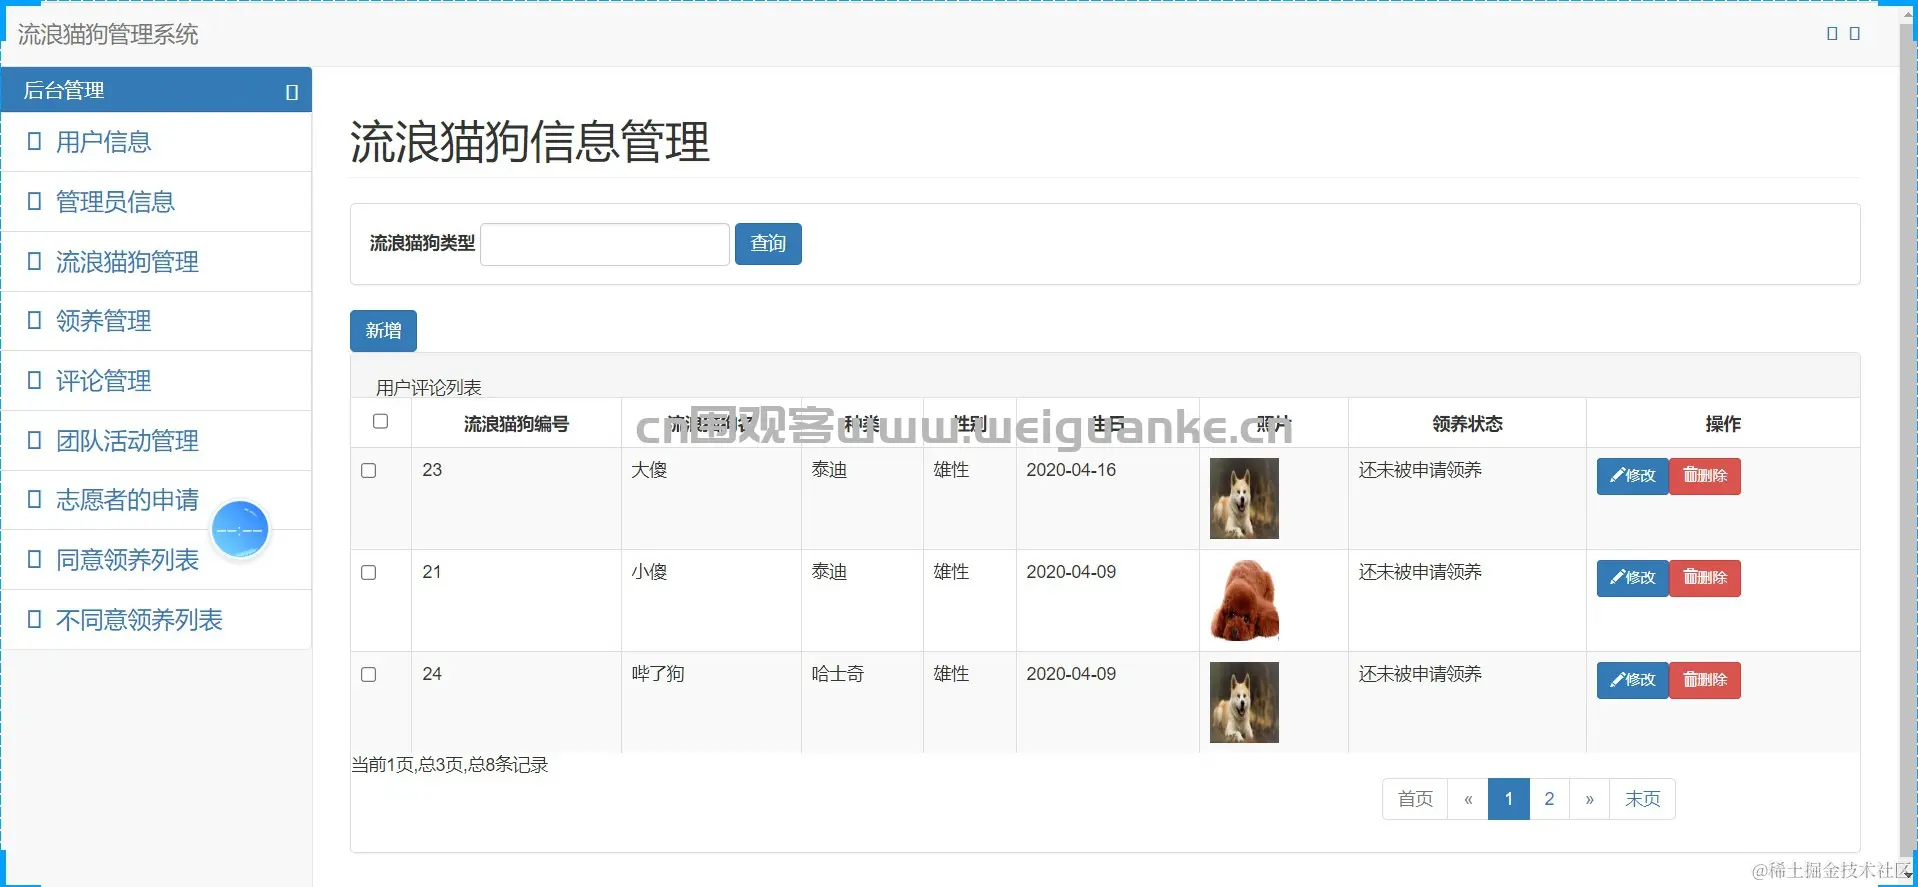Jump to page 2 in pagination
This screenshot has height=887, width=1918.
(1549, 799)
